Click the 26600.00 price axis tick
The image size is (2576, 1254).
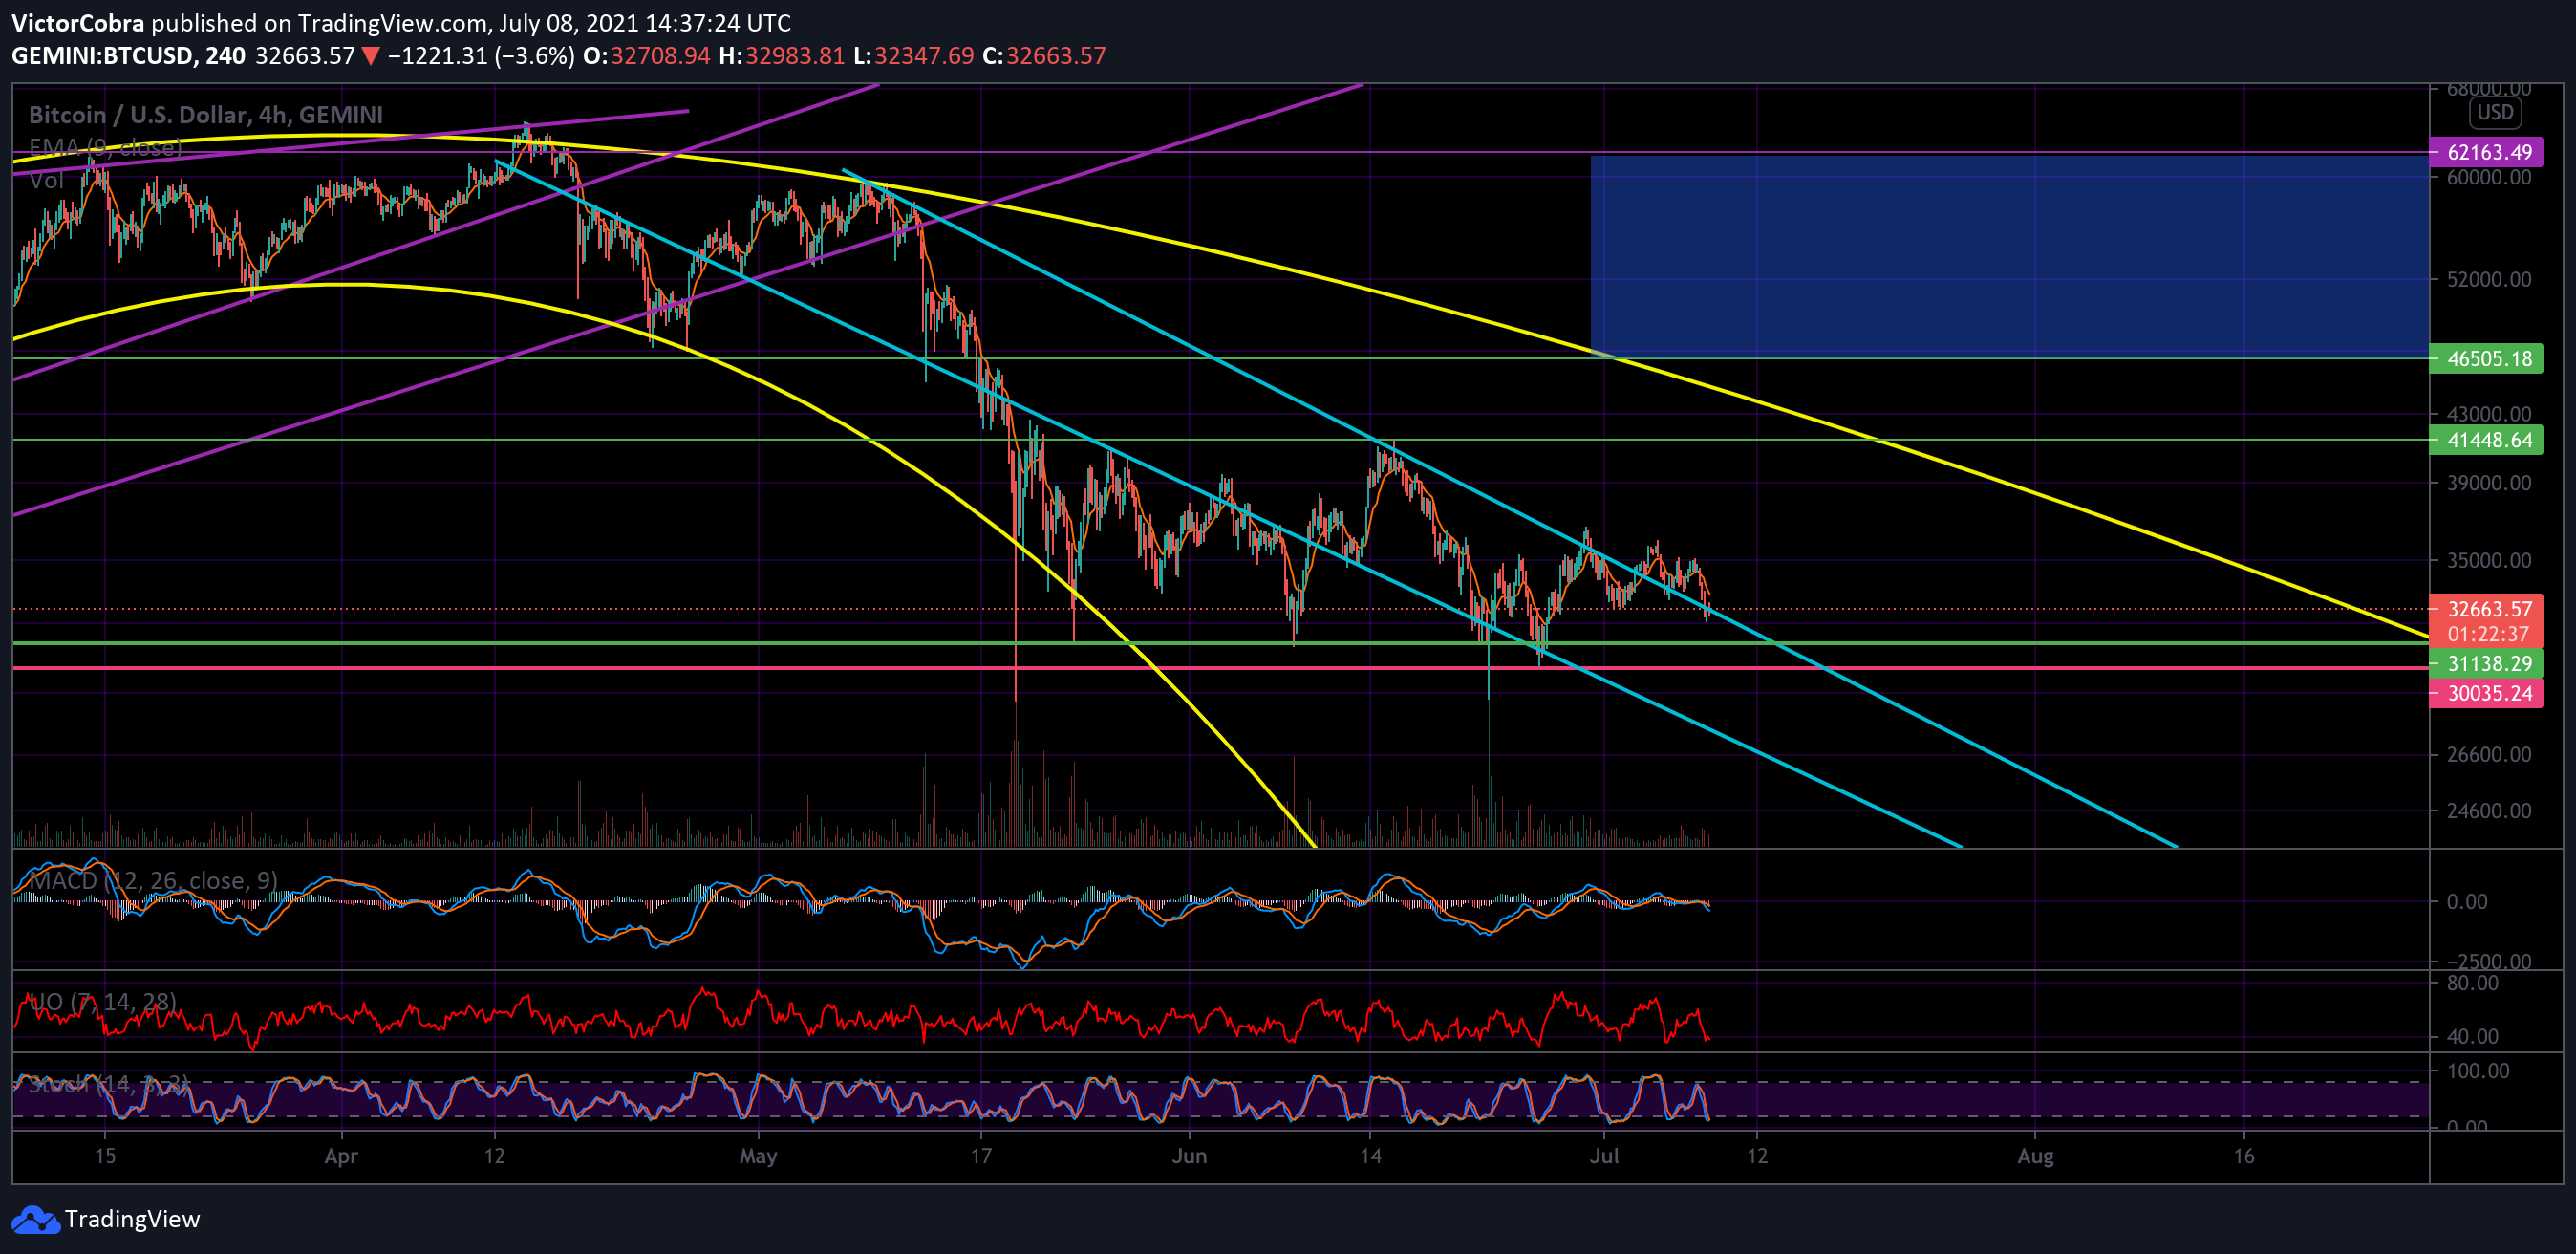click(x=2489, y=754)
